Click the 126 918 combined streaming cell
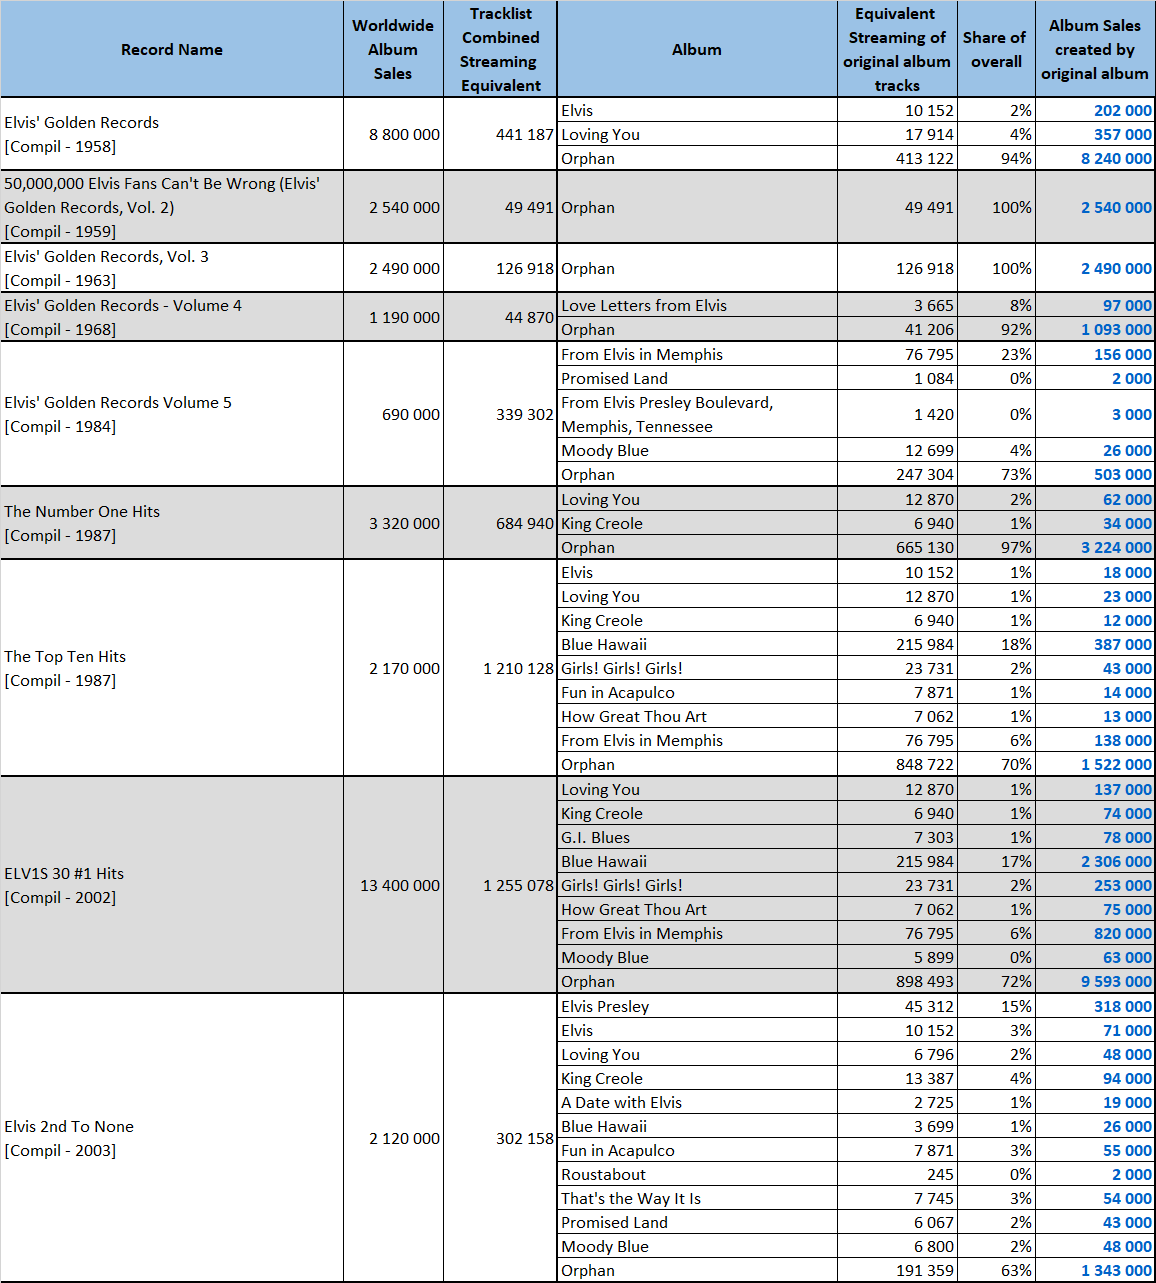Viewport: 1156px width, 1283px height. [500, 268]
